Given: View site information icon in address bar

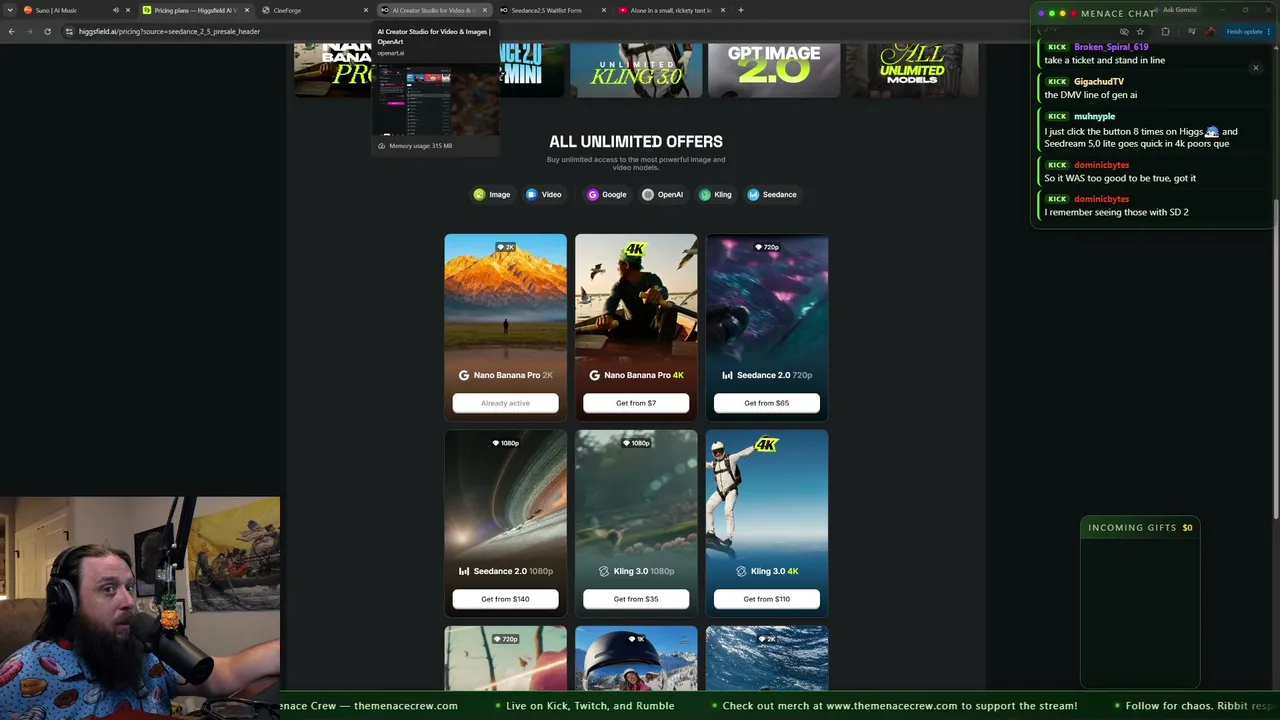Looking at the screenshot, I should pyautogui.click(x=69, y=31).
